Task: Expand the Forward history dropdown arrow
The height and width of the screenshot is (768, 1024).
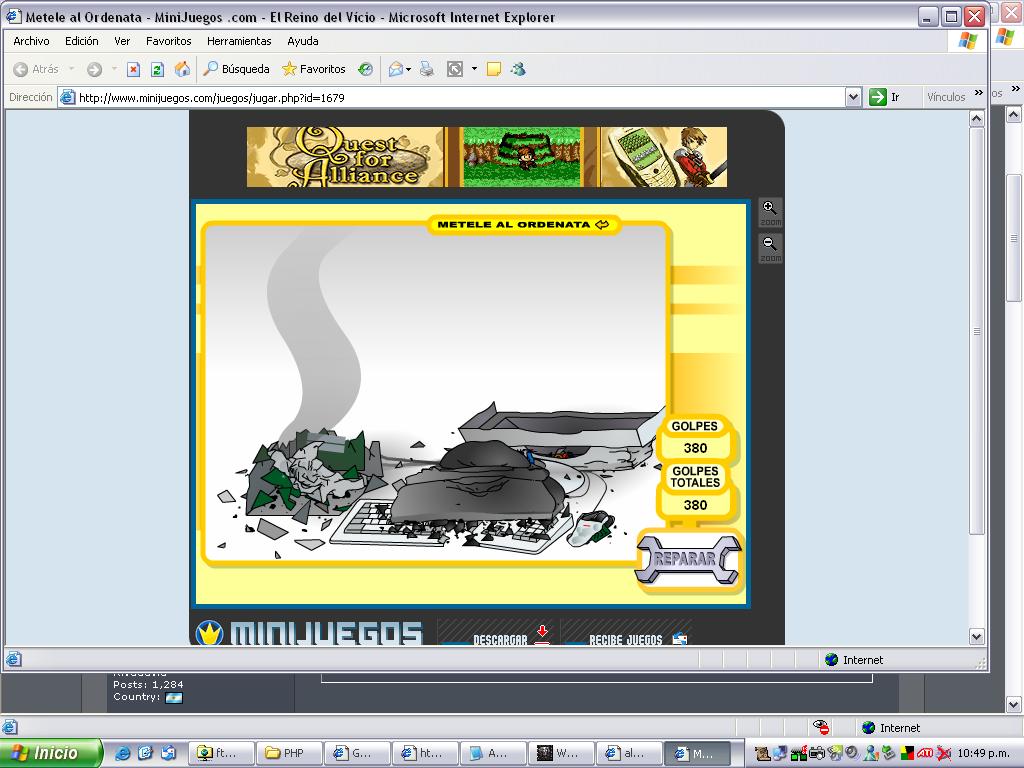Action: pyautogui.click(x=114, y=69)
